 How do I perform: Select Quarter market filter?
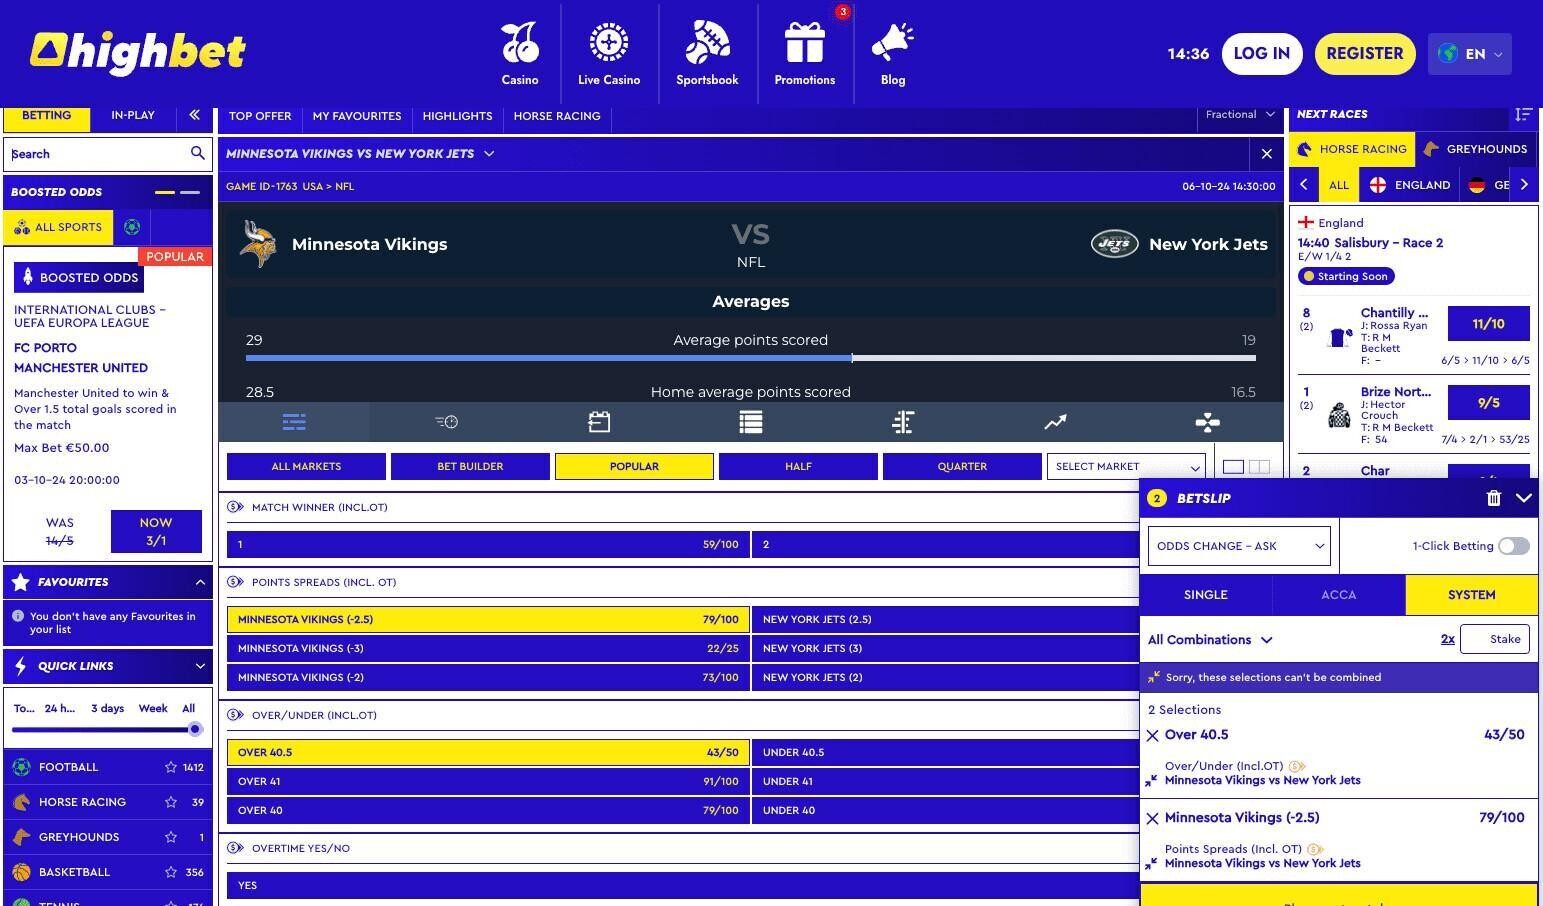(x=962, y=467)
